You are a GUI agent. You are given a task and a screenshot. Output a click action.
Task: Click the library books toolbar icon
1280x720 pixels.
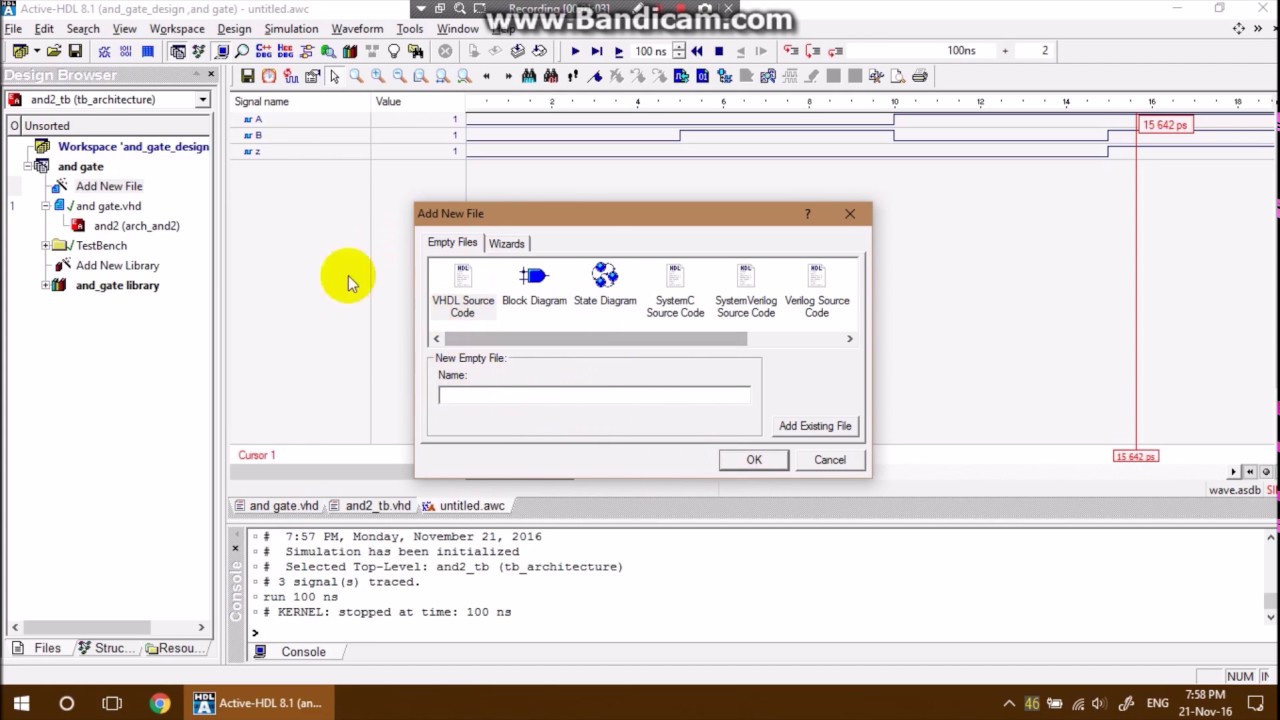tap(350, 51)
